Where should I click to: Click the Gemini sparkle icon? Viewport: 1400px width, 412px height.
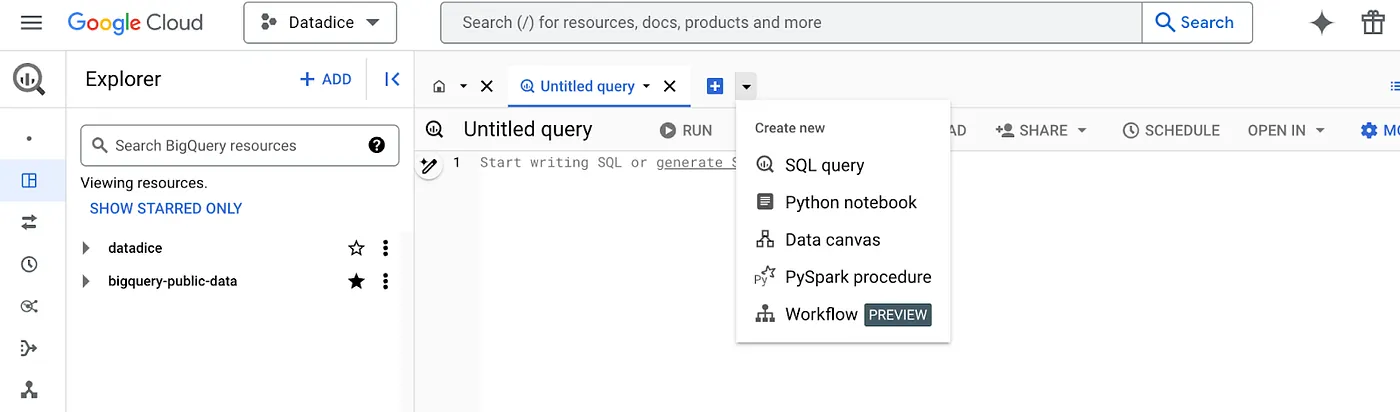click(1322, 23)
